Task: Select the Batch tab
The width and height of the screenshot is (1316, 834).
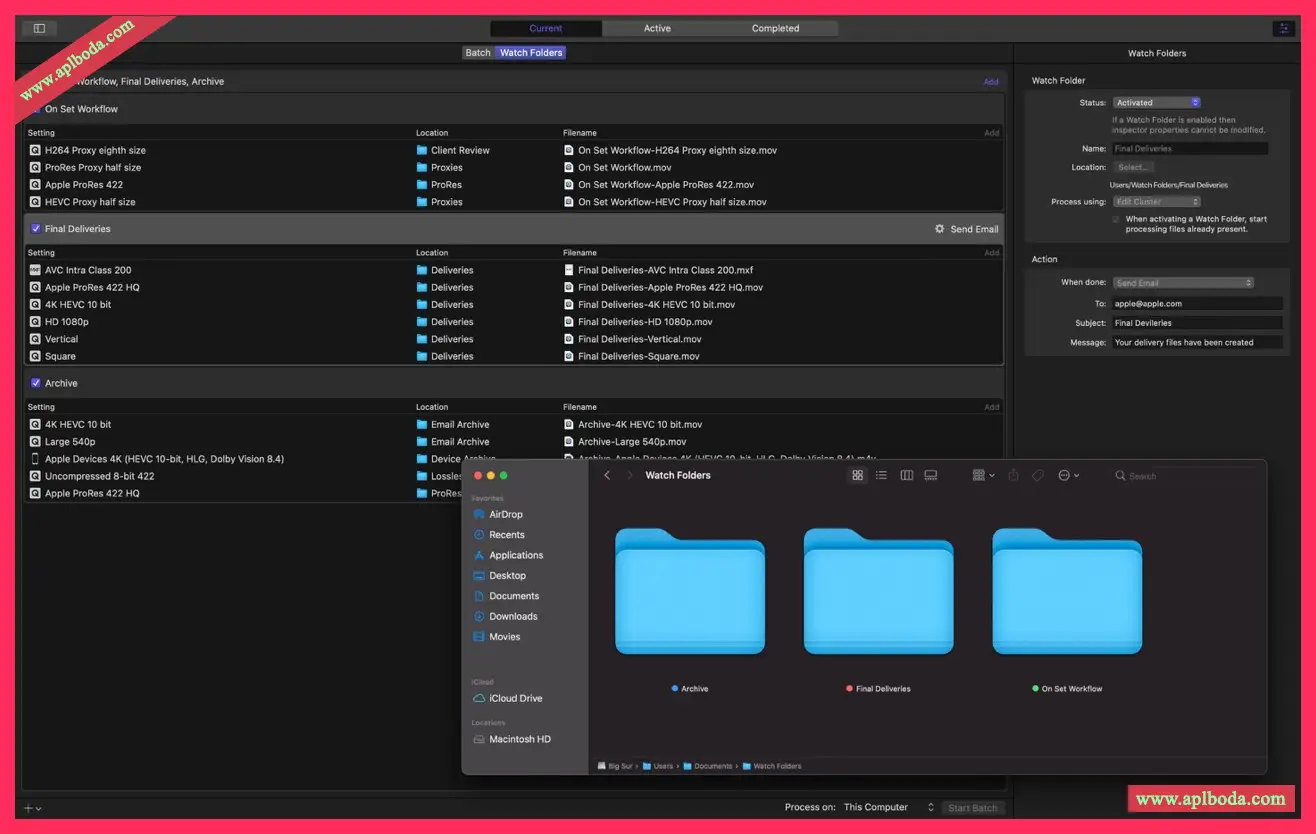Action: pyautogui.click(x=478, y=53)
